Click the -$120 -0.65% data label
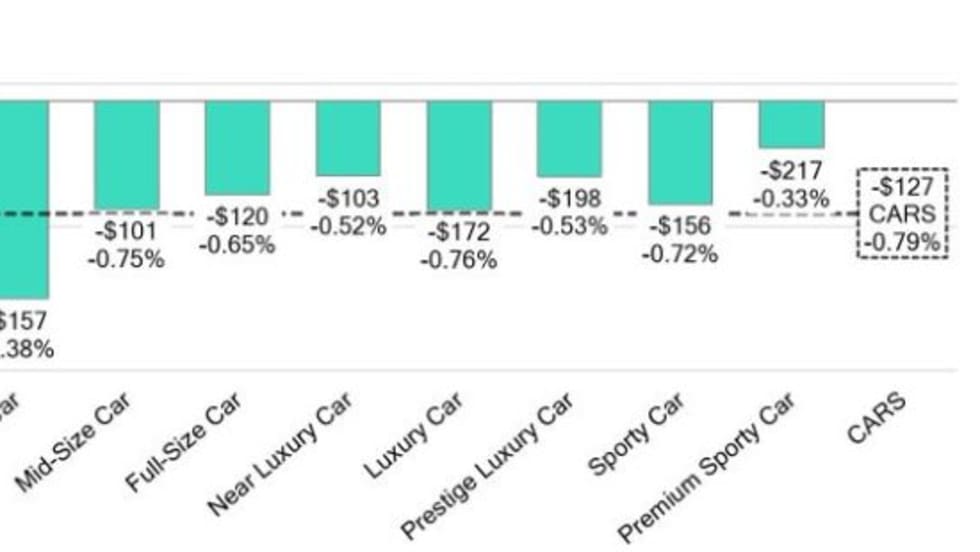Image resolution: width=980 pixels, height=552 pixels. 237,230
